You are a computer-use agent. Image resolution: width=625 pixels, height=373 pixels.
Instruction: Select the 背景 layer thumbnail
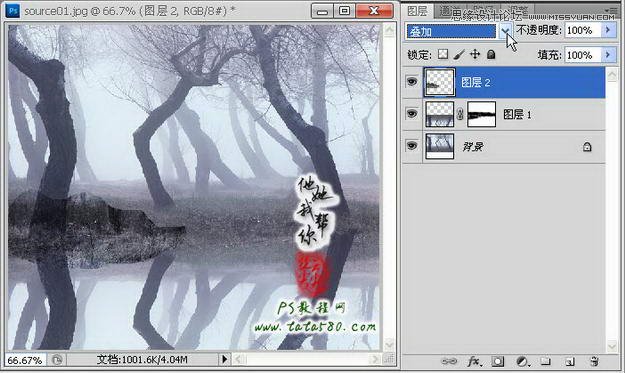[x=439, y=146]
